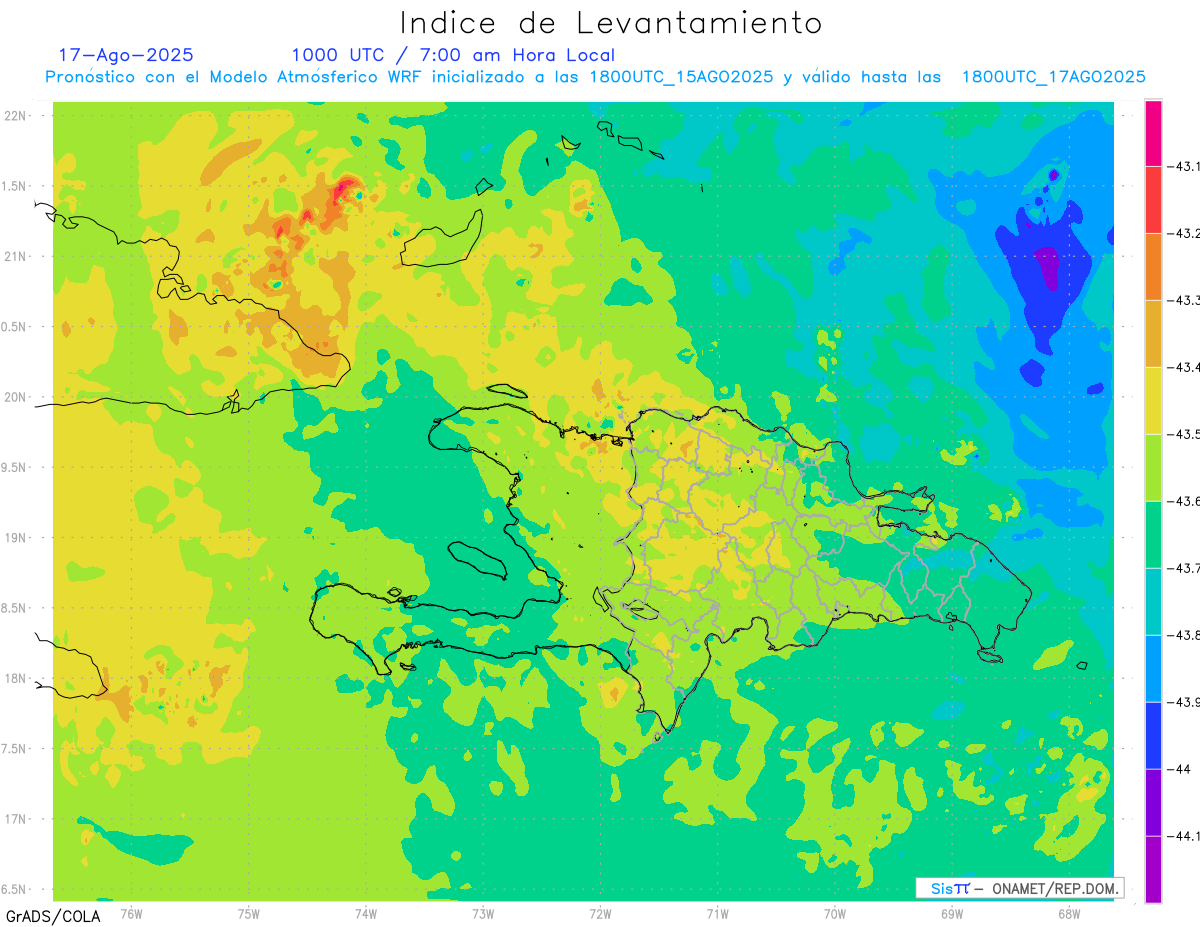Click the 'Indice de Levantamiento' title
Screen dimensions: 1200x927
(x=611, y=22)
